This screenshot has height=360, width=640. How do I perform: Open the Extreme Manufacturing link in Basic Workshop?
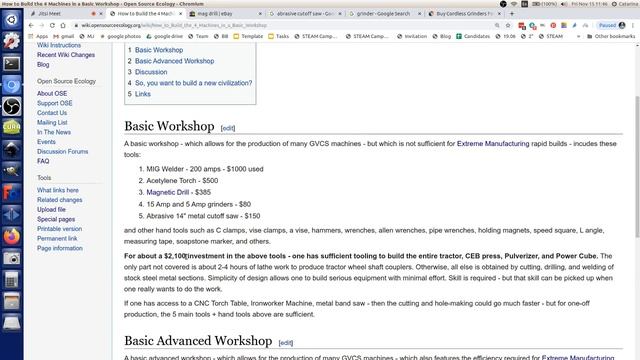click(x=493, y=144)
